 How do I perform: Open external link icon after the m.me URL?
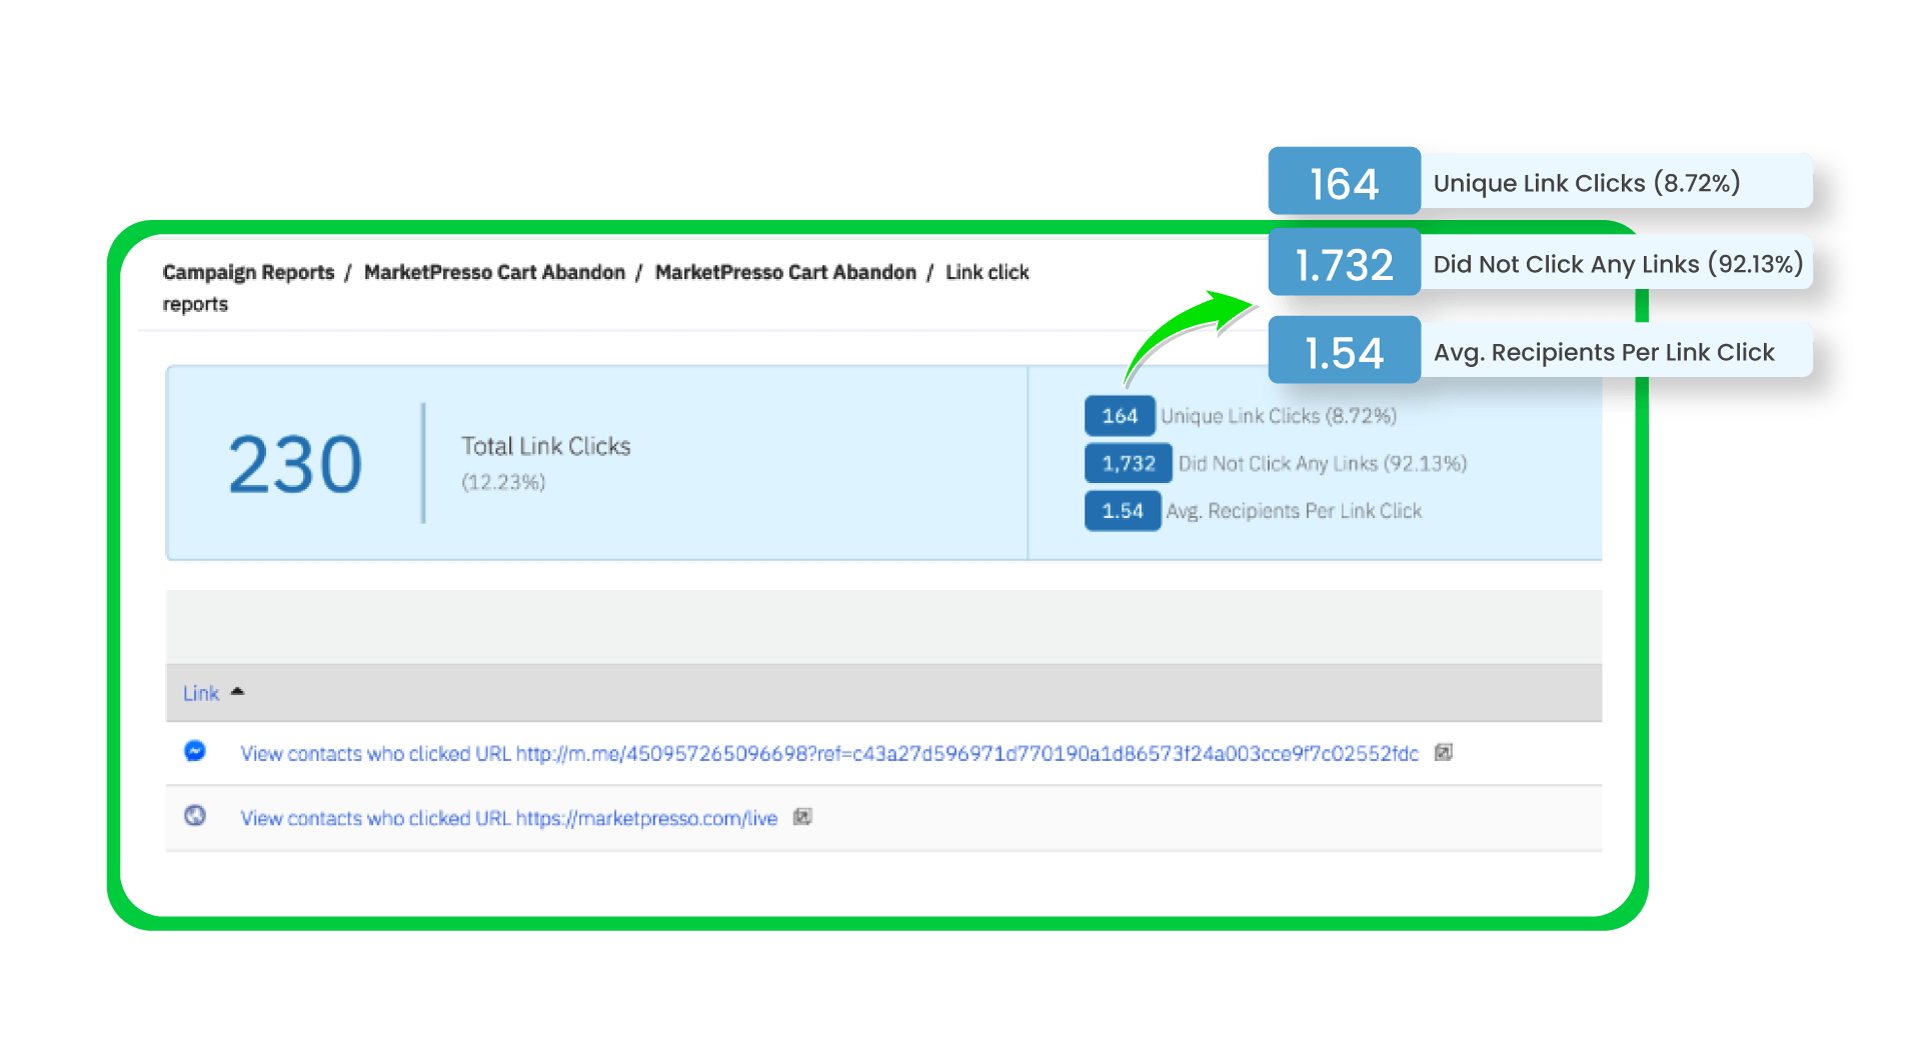coord(1443,752)
